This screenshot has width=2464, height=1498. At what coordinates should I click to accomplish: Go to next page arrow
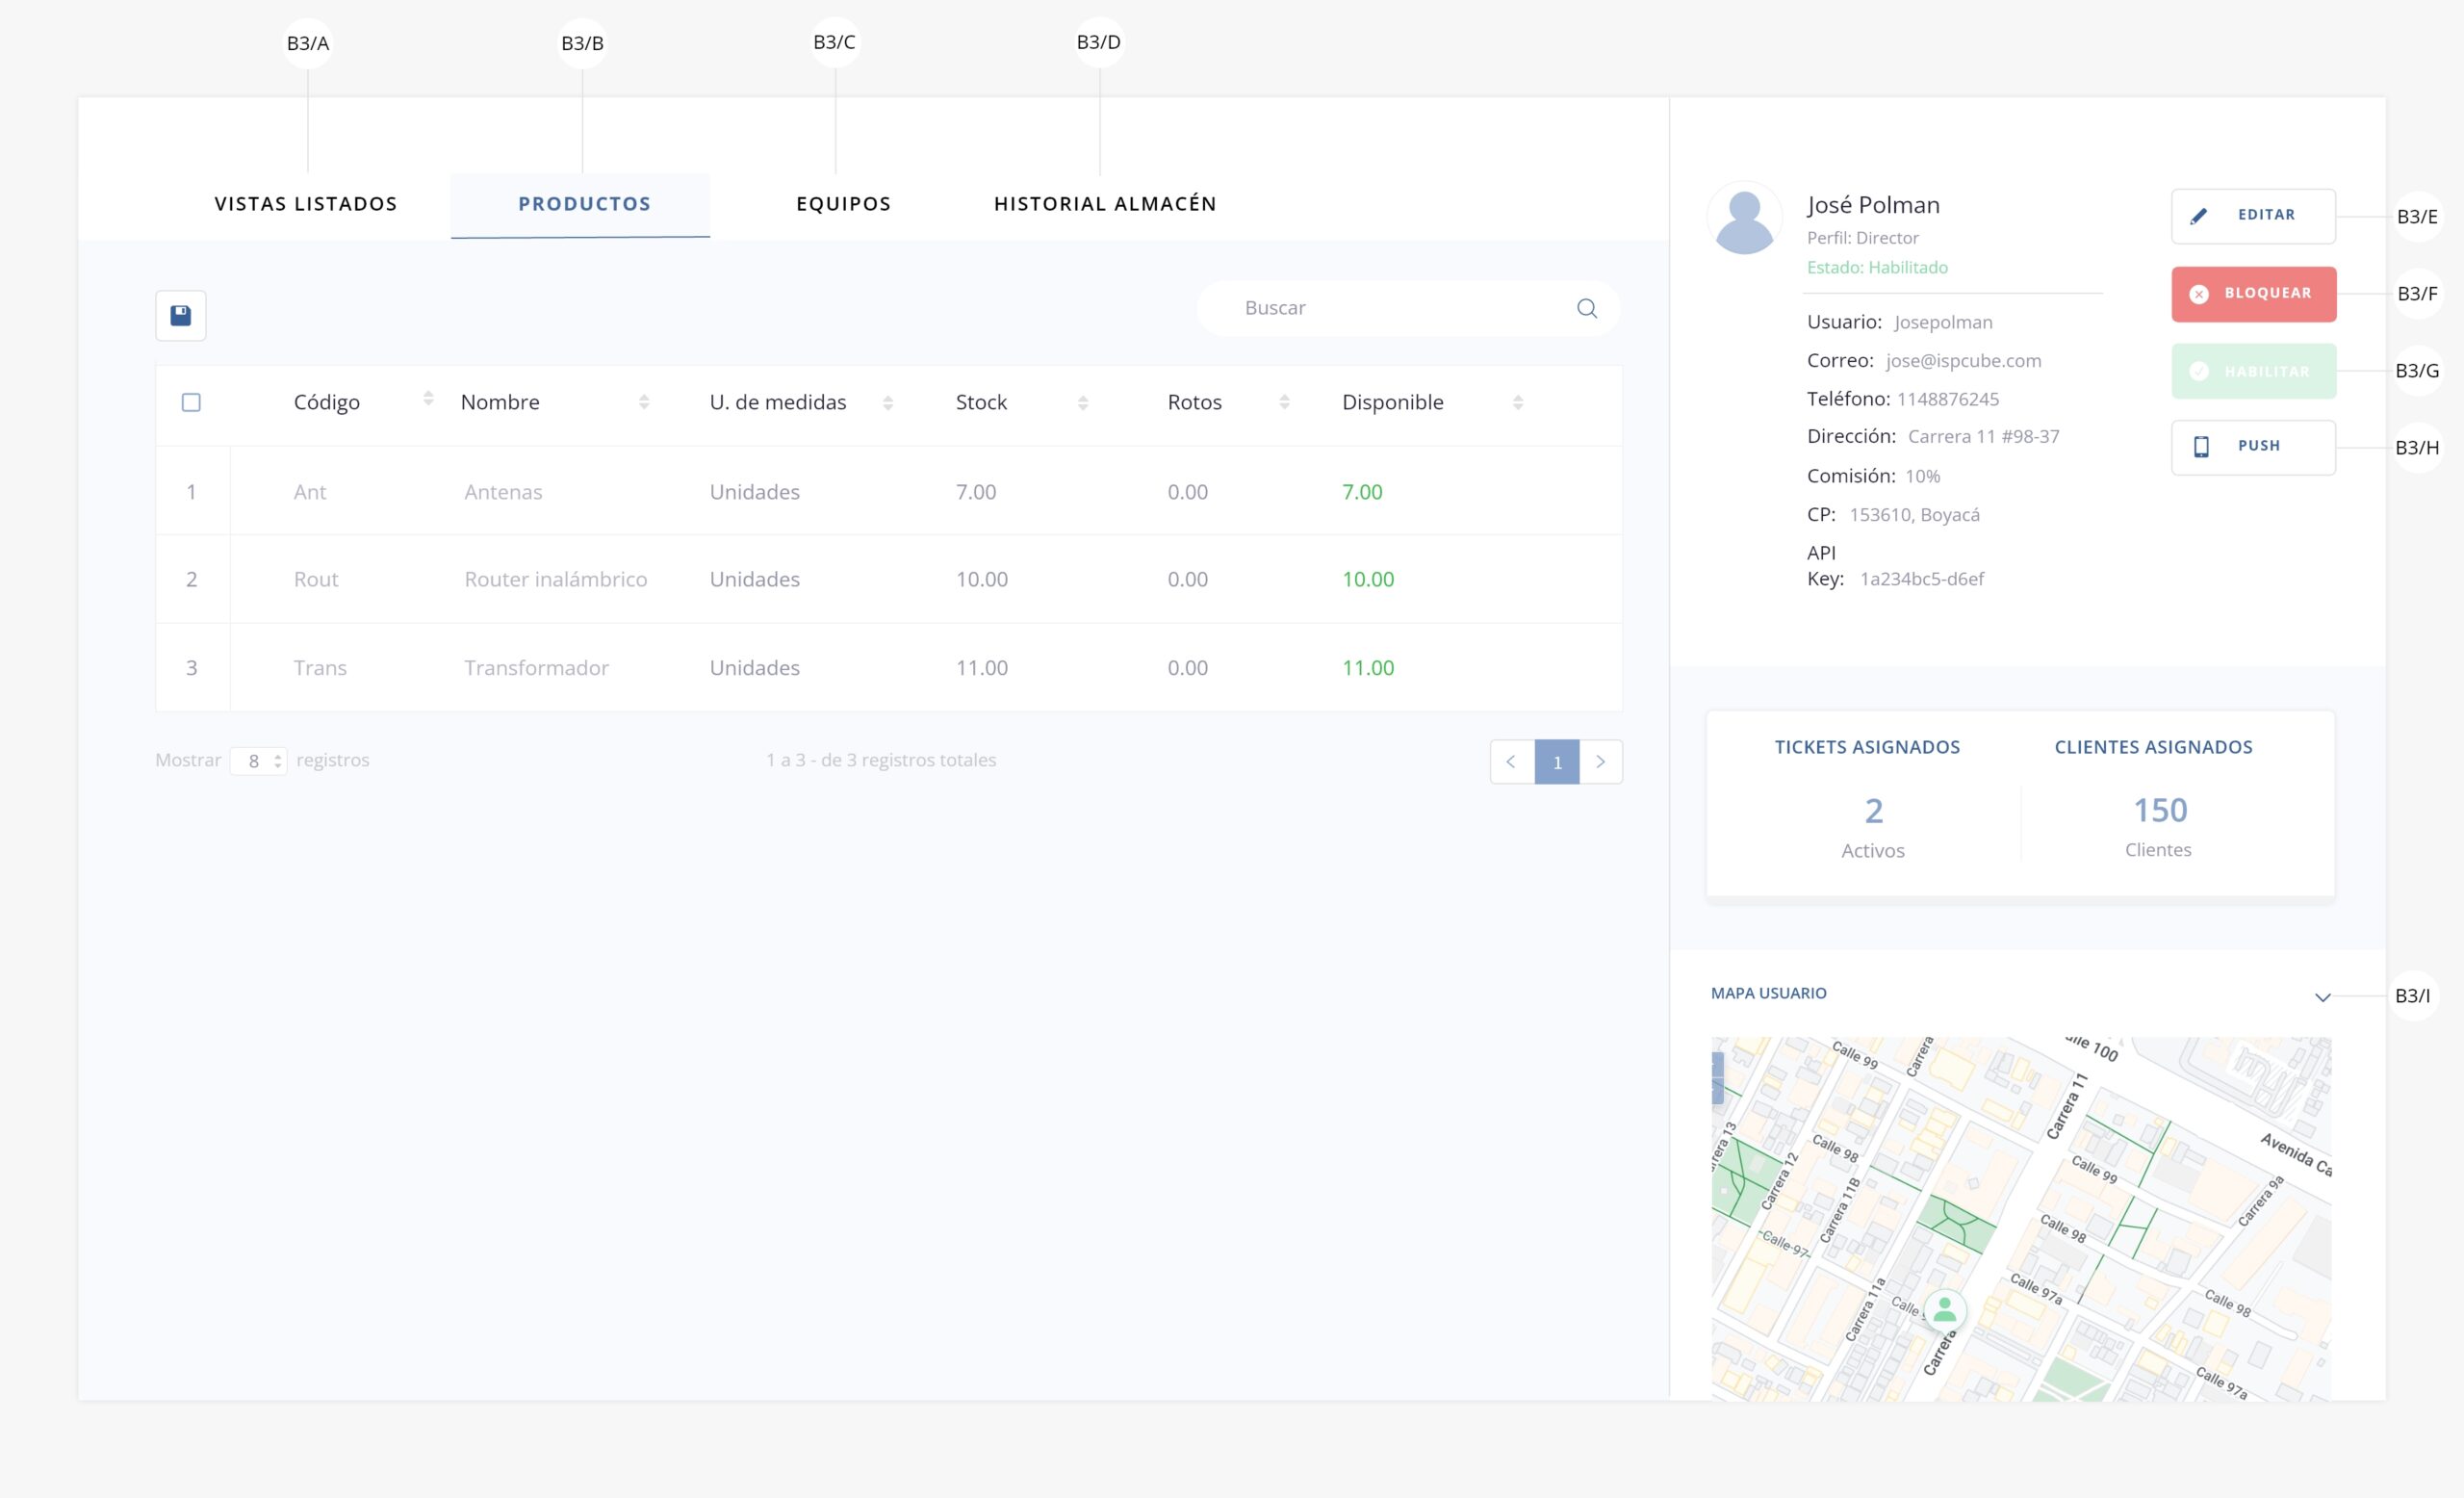[1600, 762]
